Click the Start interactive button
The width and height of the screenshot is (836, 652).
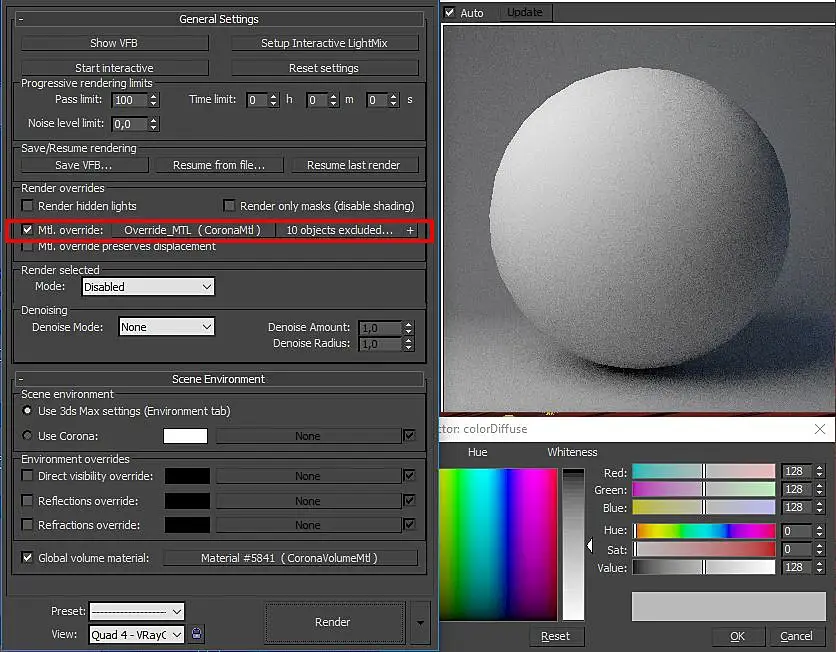[115, 68]
